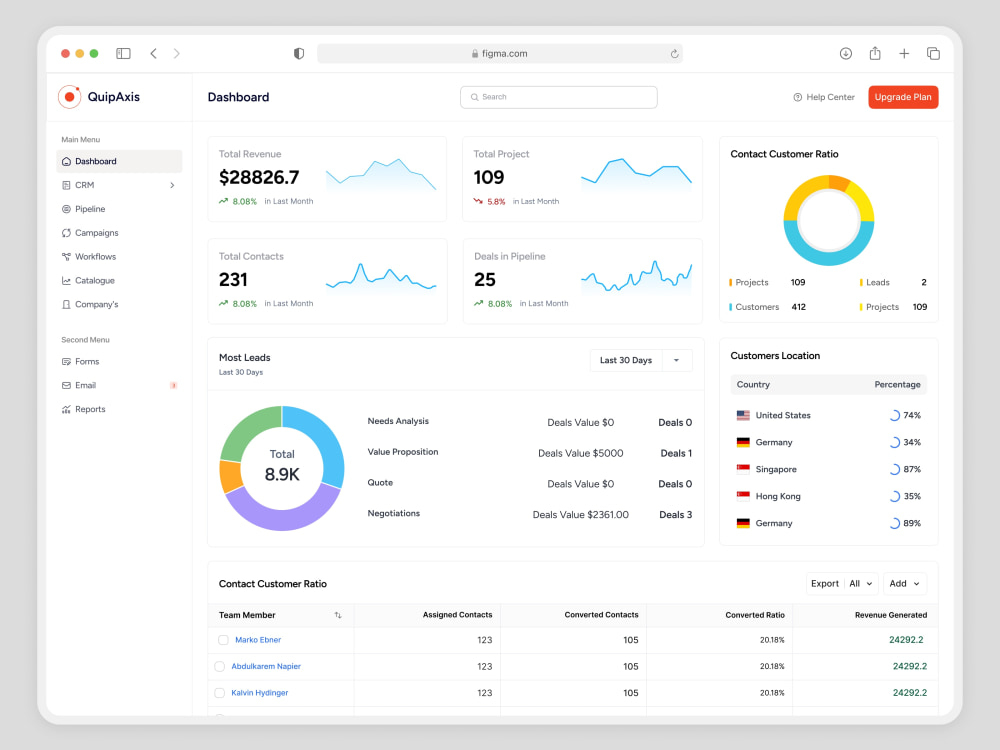The height and width of the screenshot is (750, 1000).
Task: Click the browser share icon
Action: point(875,53)
